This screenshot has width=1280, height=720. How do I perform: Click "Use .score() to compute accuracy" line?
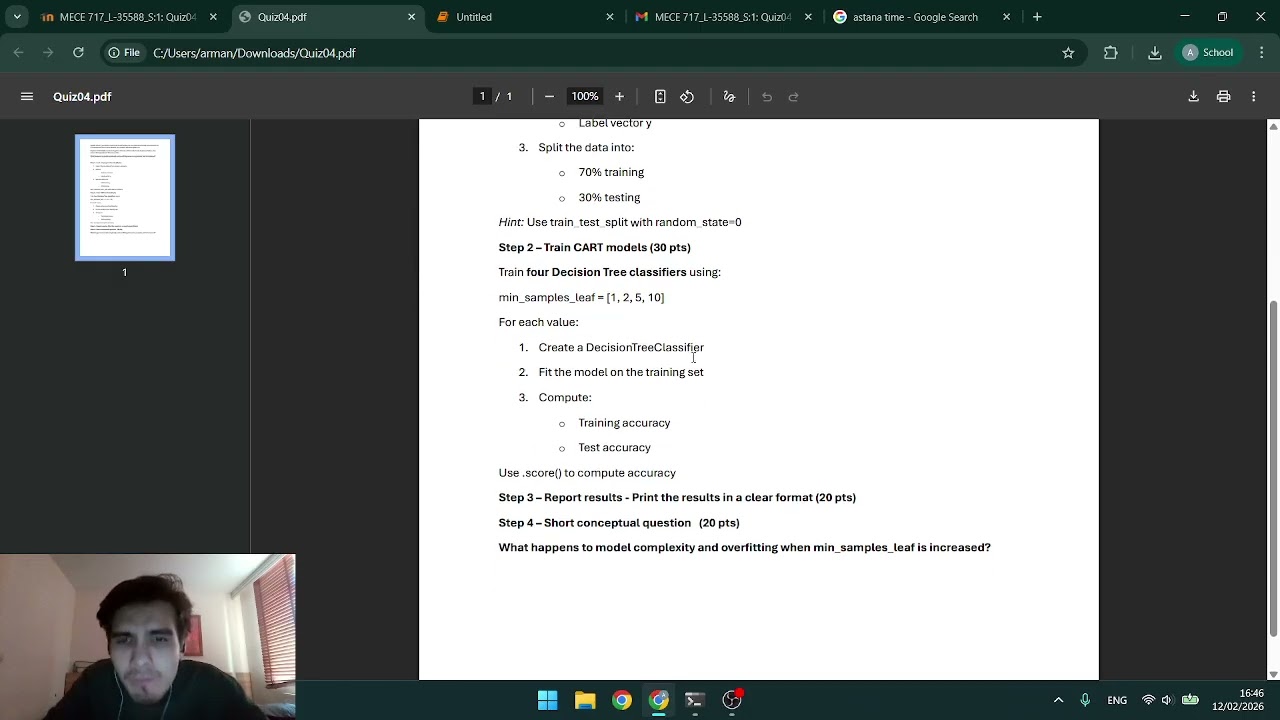pyautogui.click(x=587, y=473)
